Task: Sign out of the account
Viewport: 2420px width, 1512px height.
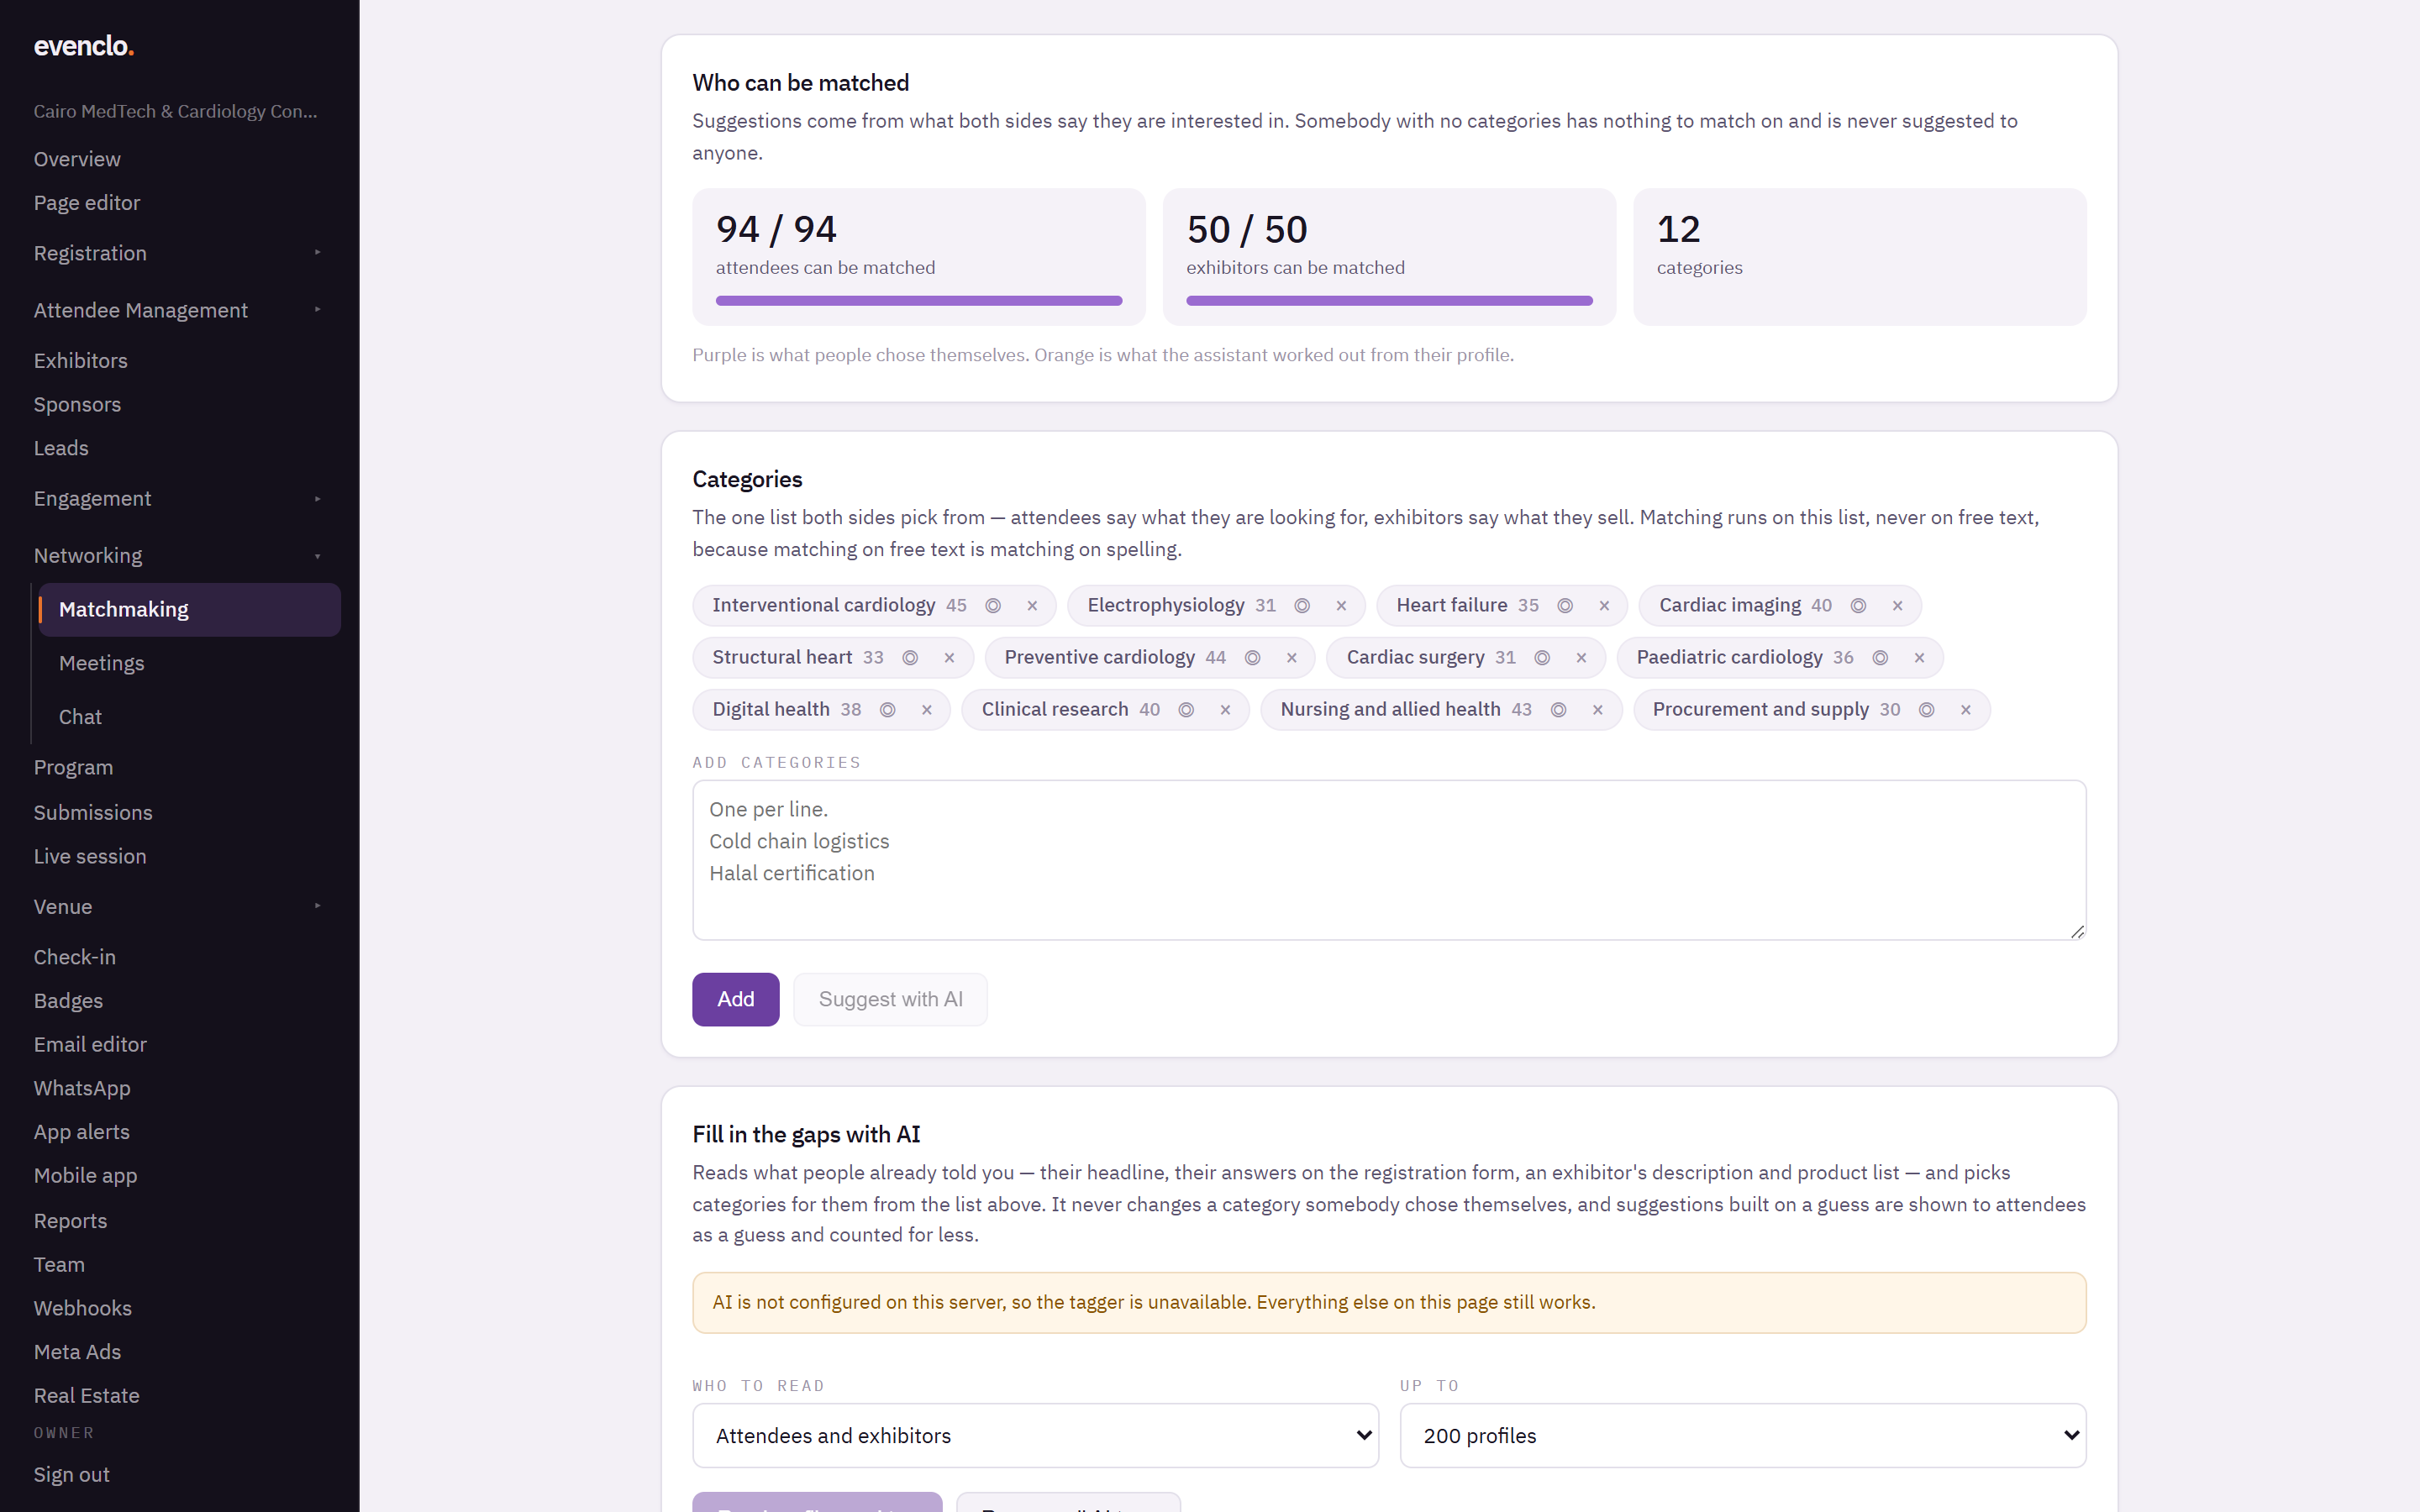Action: [x=72, y=1474]
